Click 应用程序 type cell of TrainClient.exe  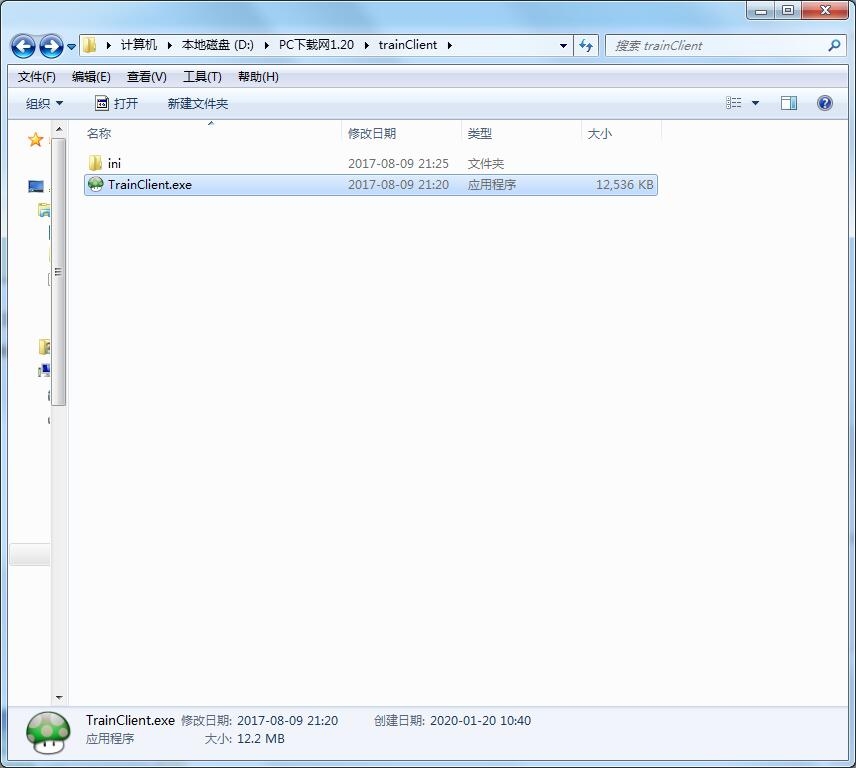[491, 184]
